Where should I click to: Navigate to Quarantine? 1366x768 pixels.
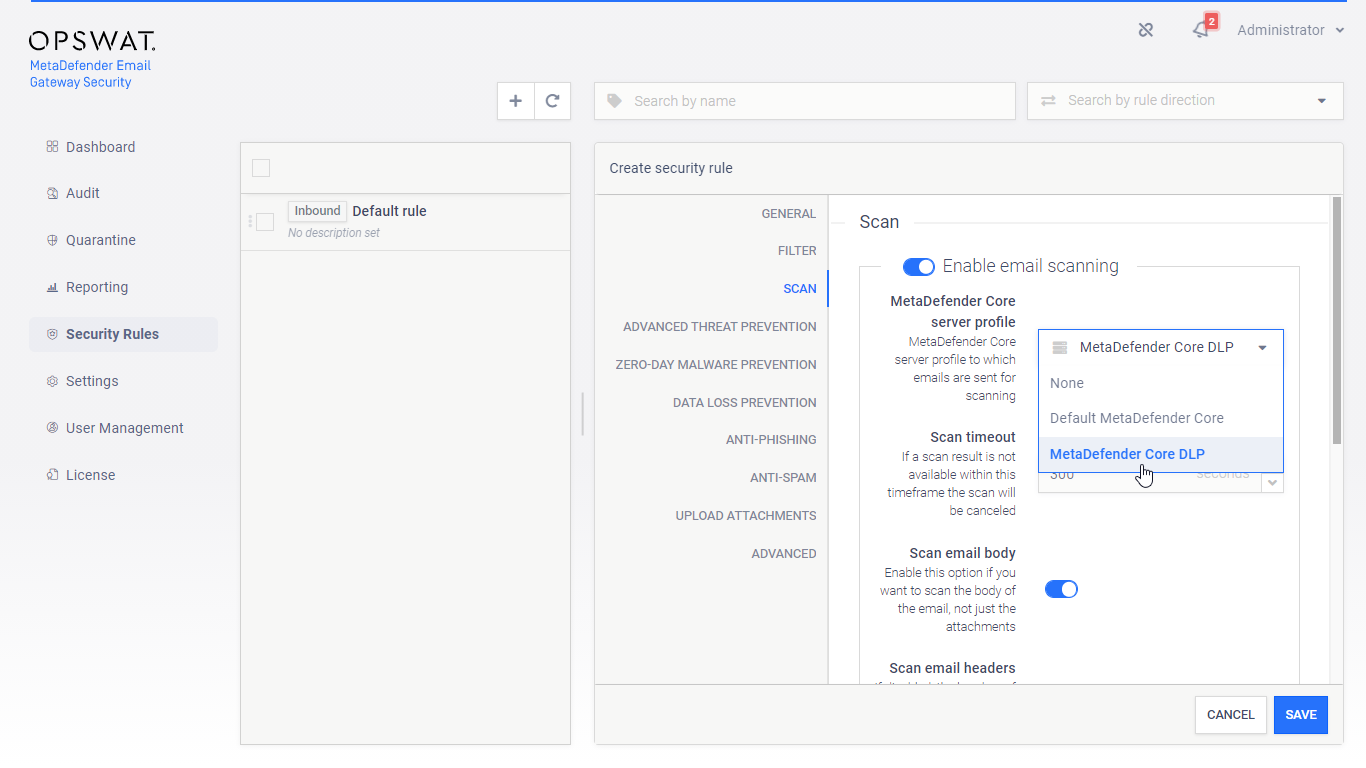coord(101,240)
